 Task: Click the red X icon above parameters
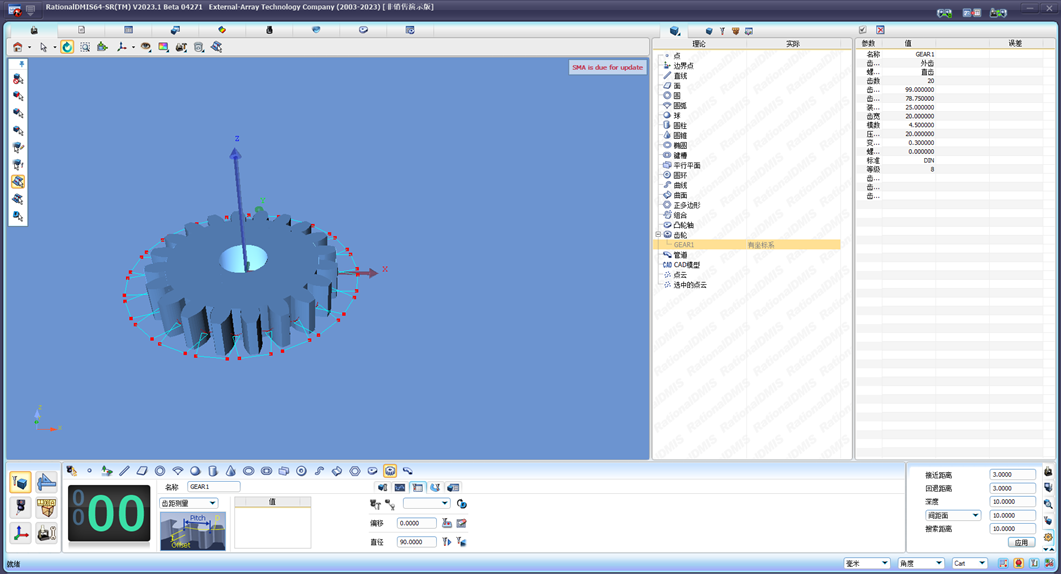point(880,31)
